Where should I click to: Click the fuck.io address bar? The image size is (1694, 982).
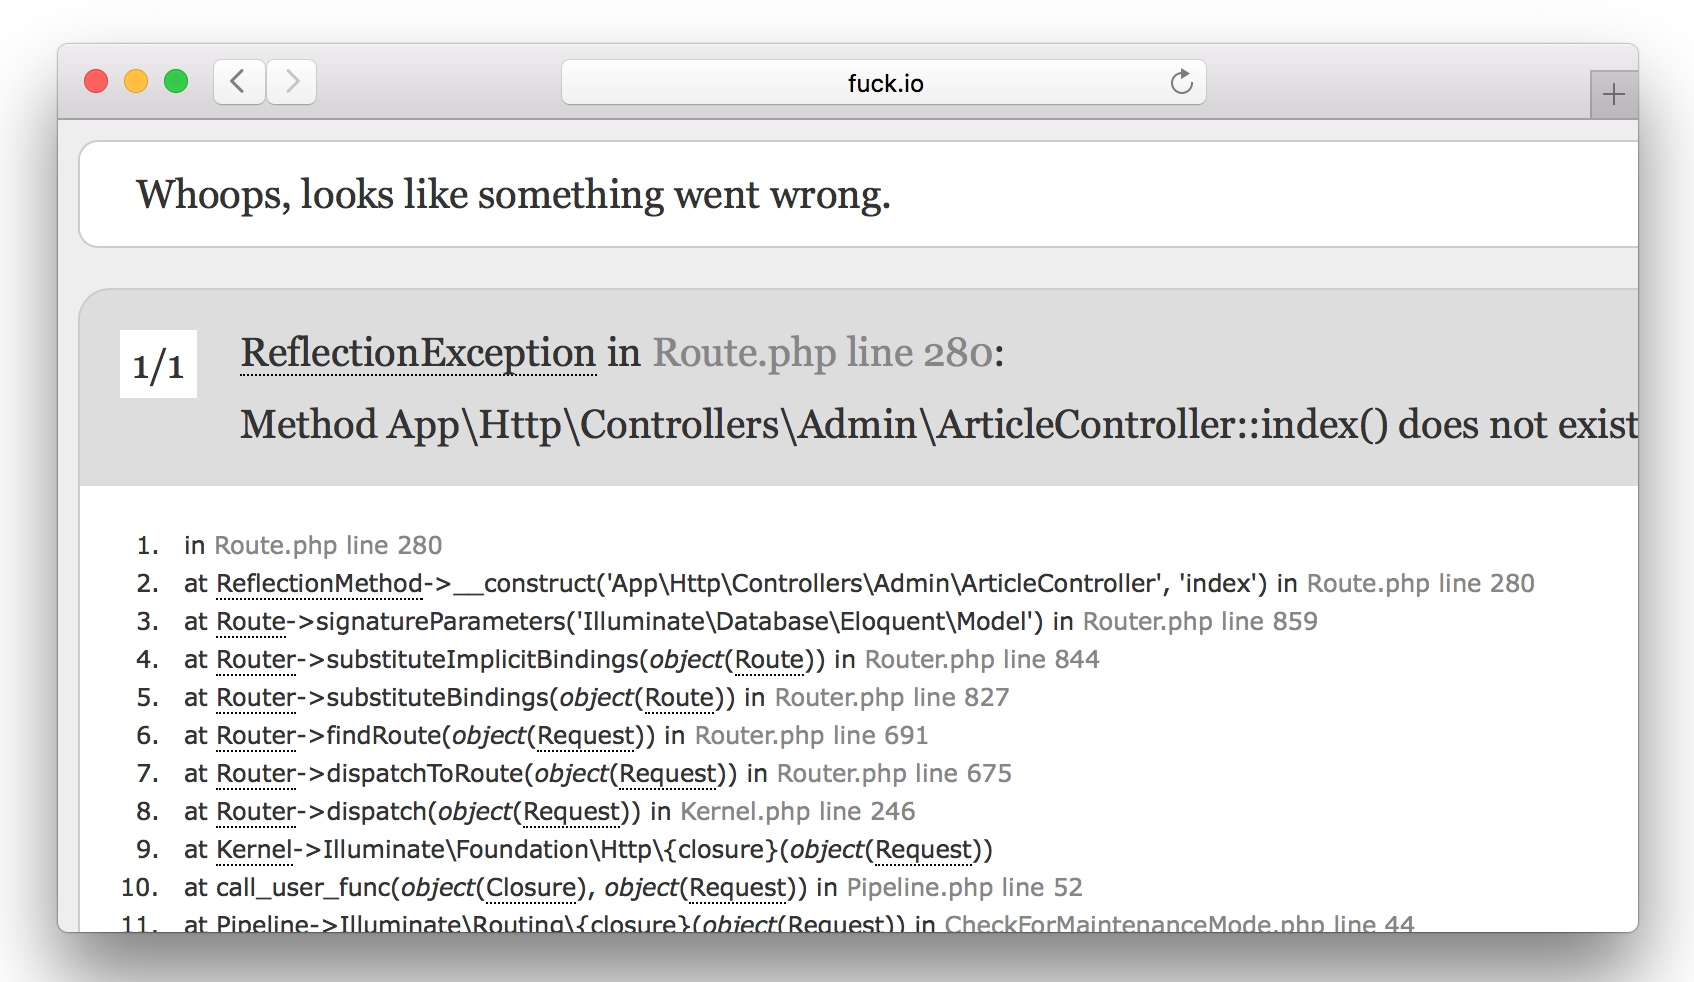coord(884,82)
